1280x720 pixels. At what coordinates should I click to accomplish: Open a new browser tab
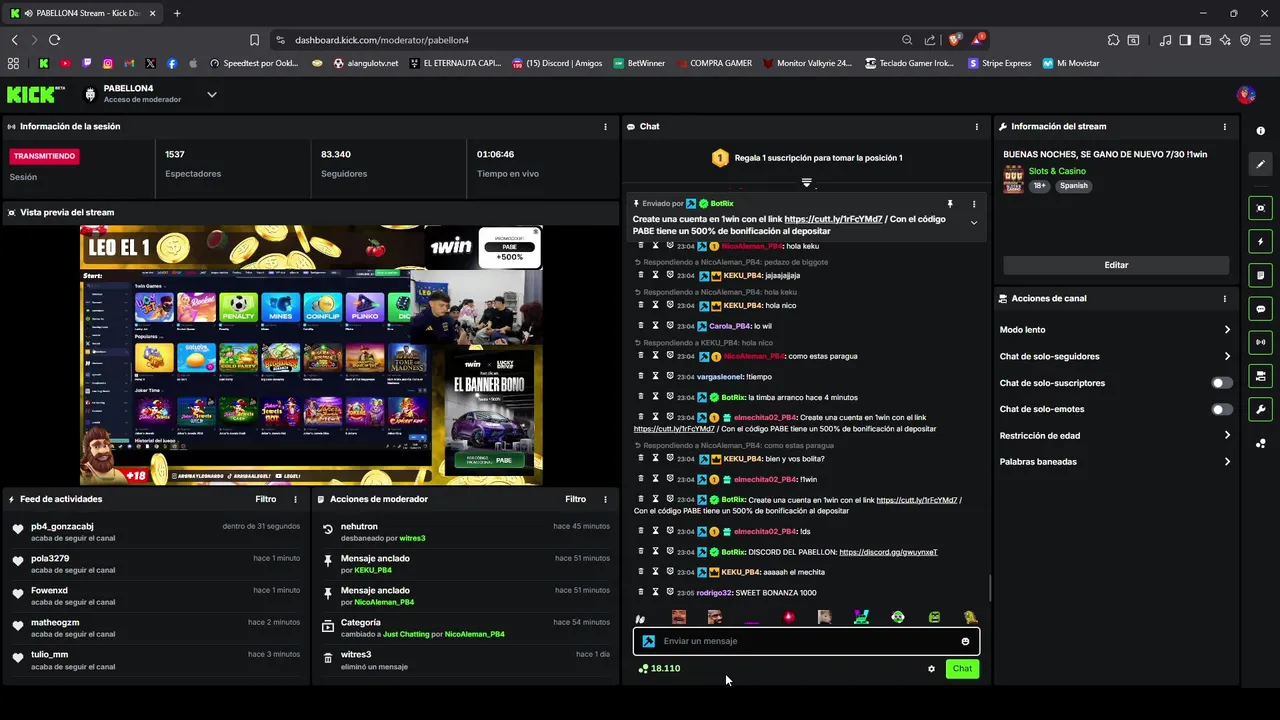[177, 13]
